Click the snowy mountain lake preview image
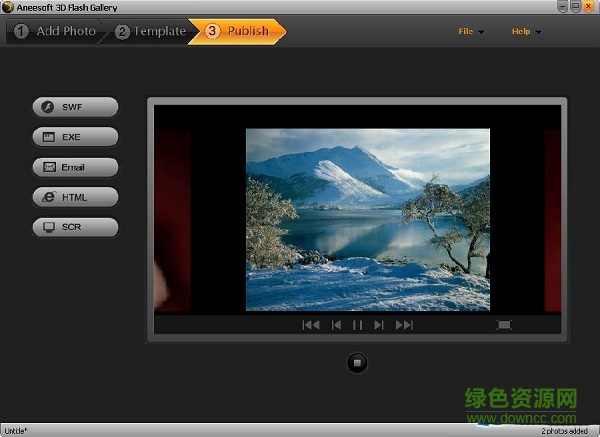This screenshot has height=437, width=600. coord(367,219)
